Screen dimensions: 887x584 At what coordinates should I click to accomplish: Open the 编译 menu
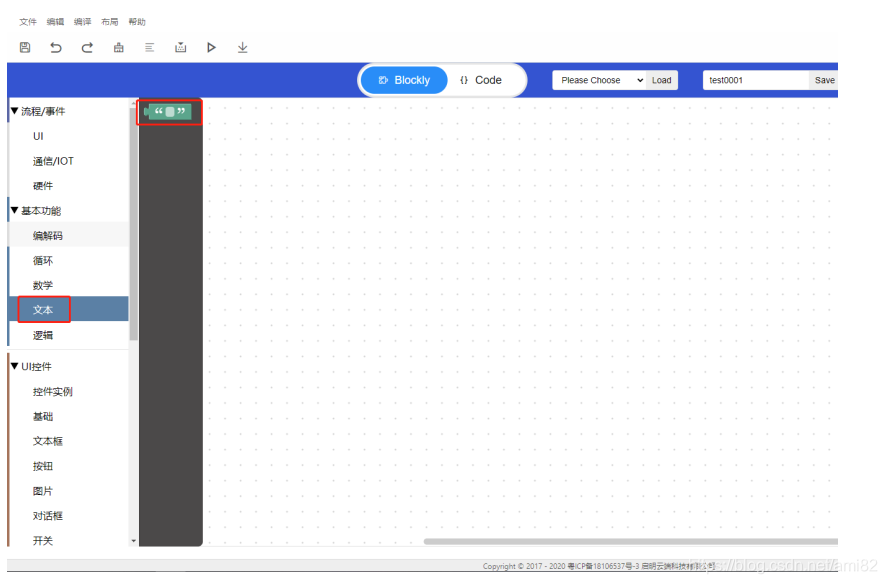(x=83, y=22)
